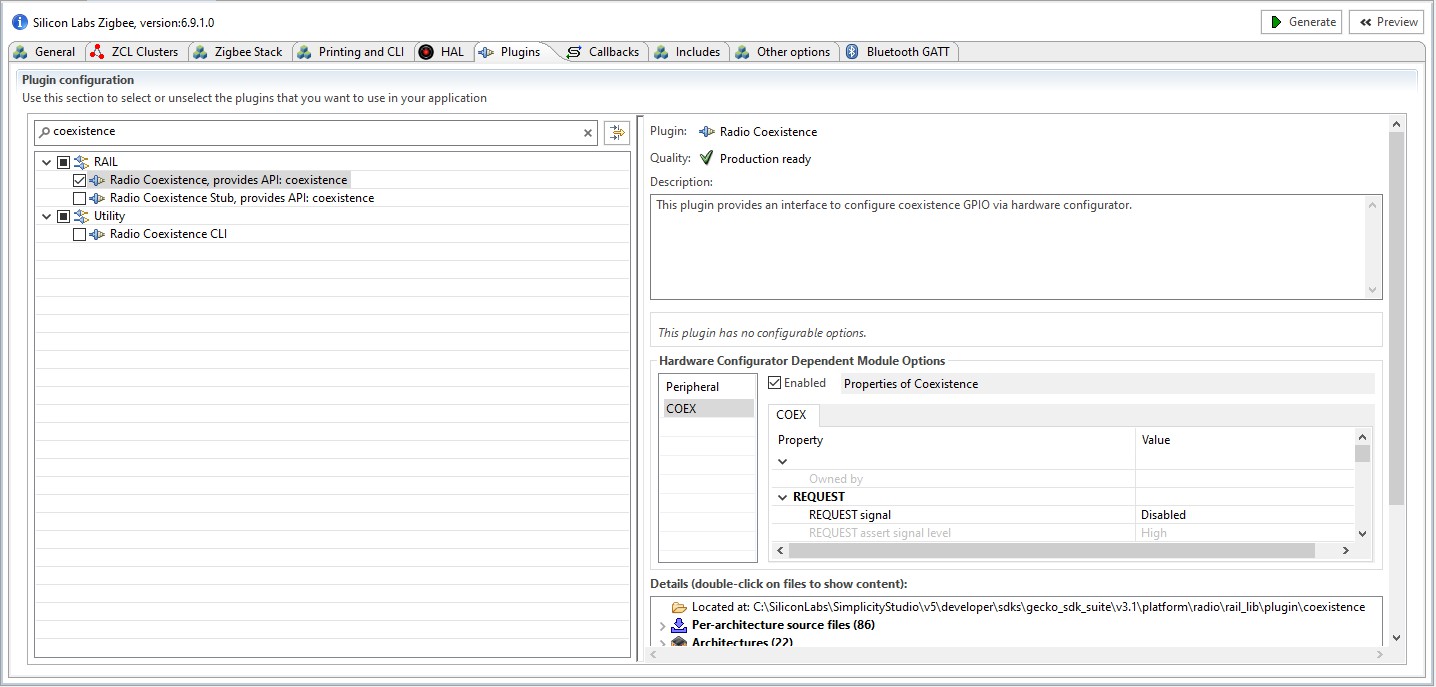Click the properties table vertical scrollbar down arrow
The image size is (1436, 687).
coord(1362,534)
